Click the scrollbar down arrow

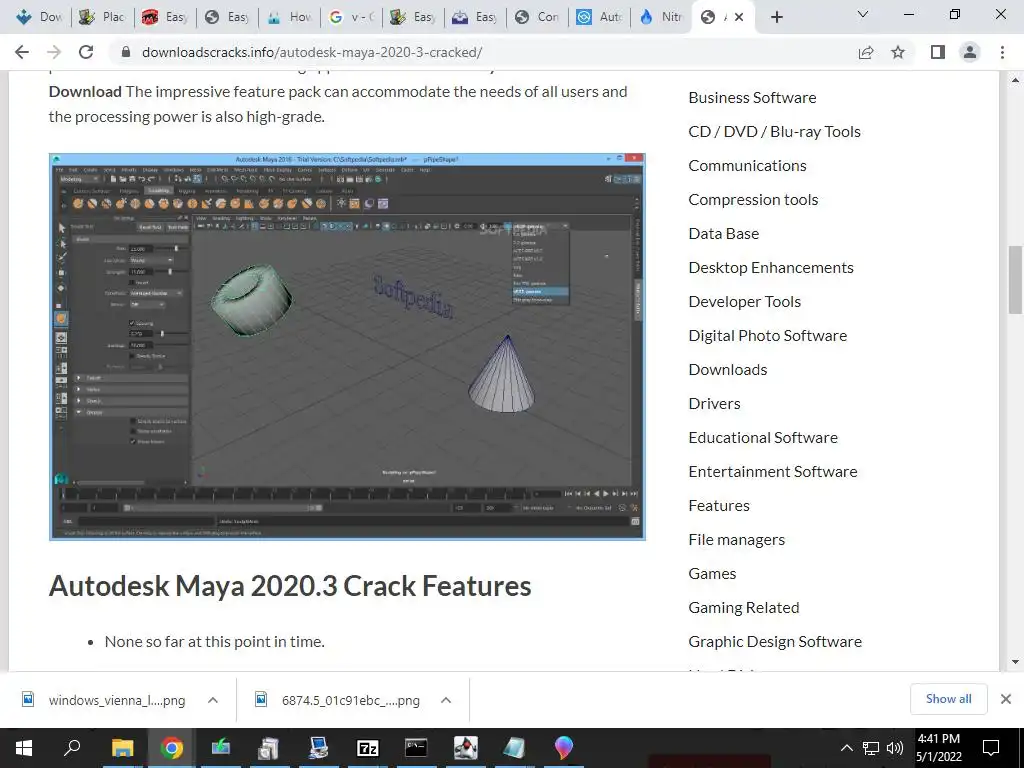[x=1014, y=662]
